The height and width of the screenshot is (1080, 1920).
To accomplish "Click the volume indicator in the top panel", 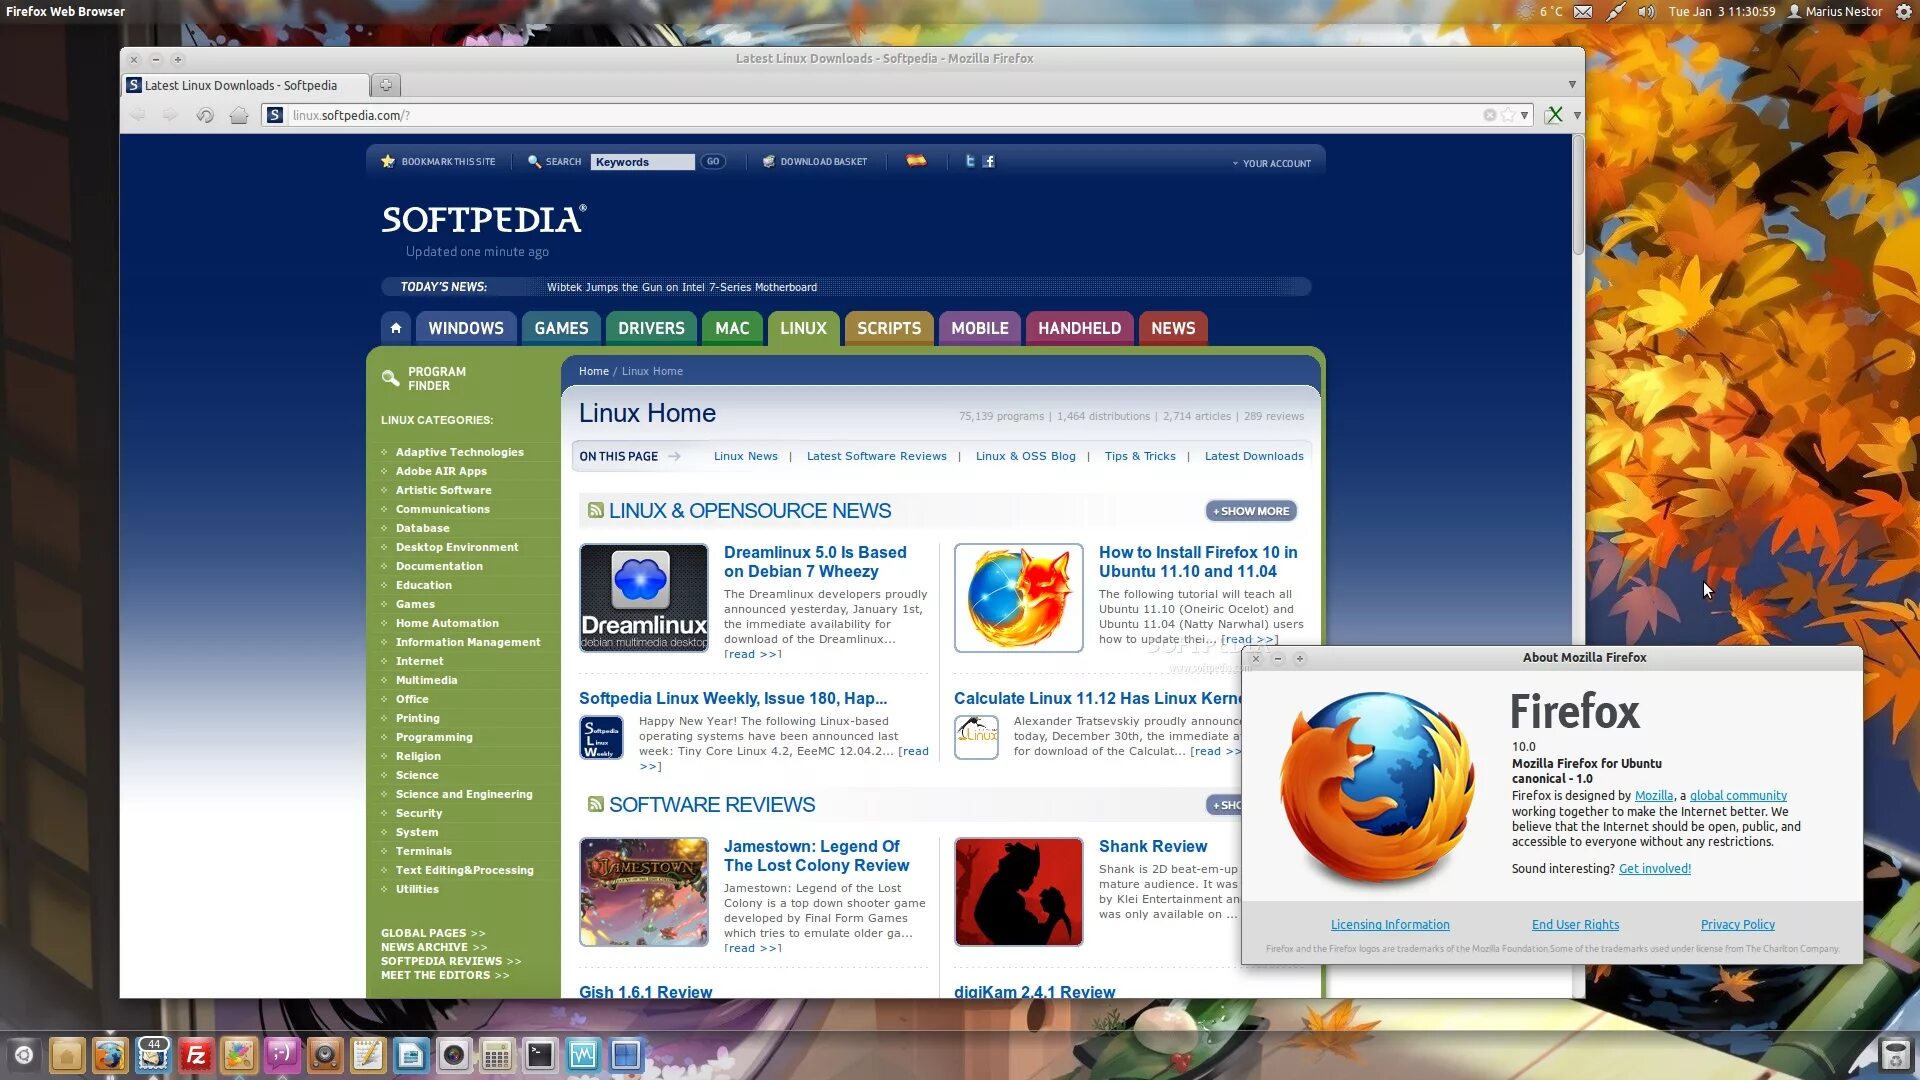I will coord(1646,12).
